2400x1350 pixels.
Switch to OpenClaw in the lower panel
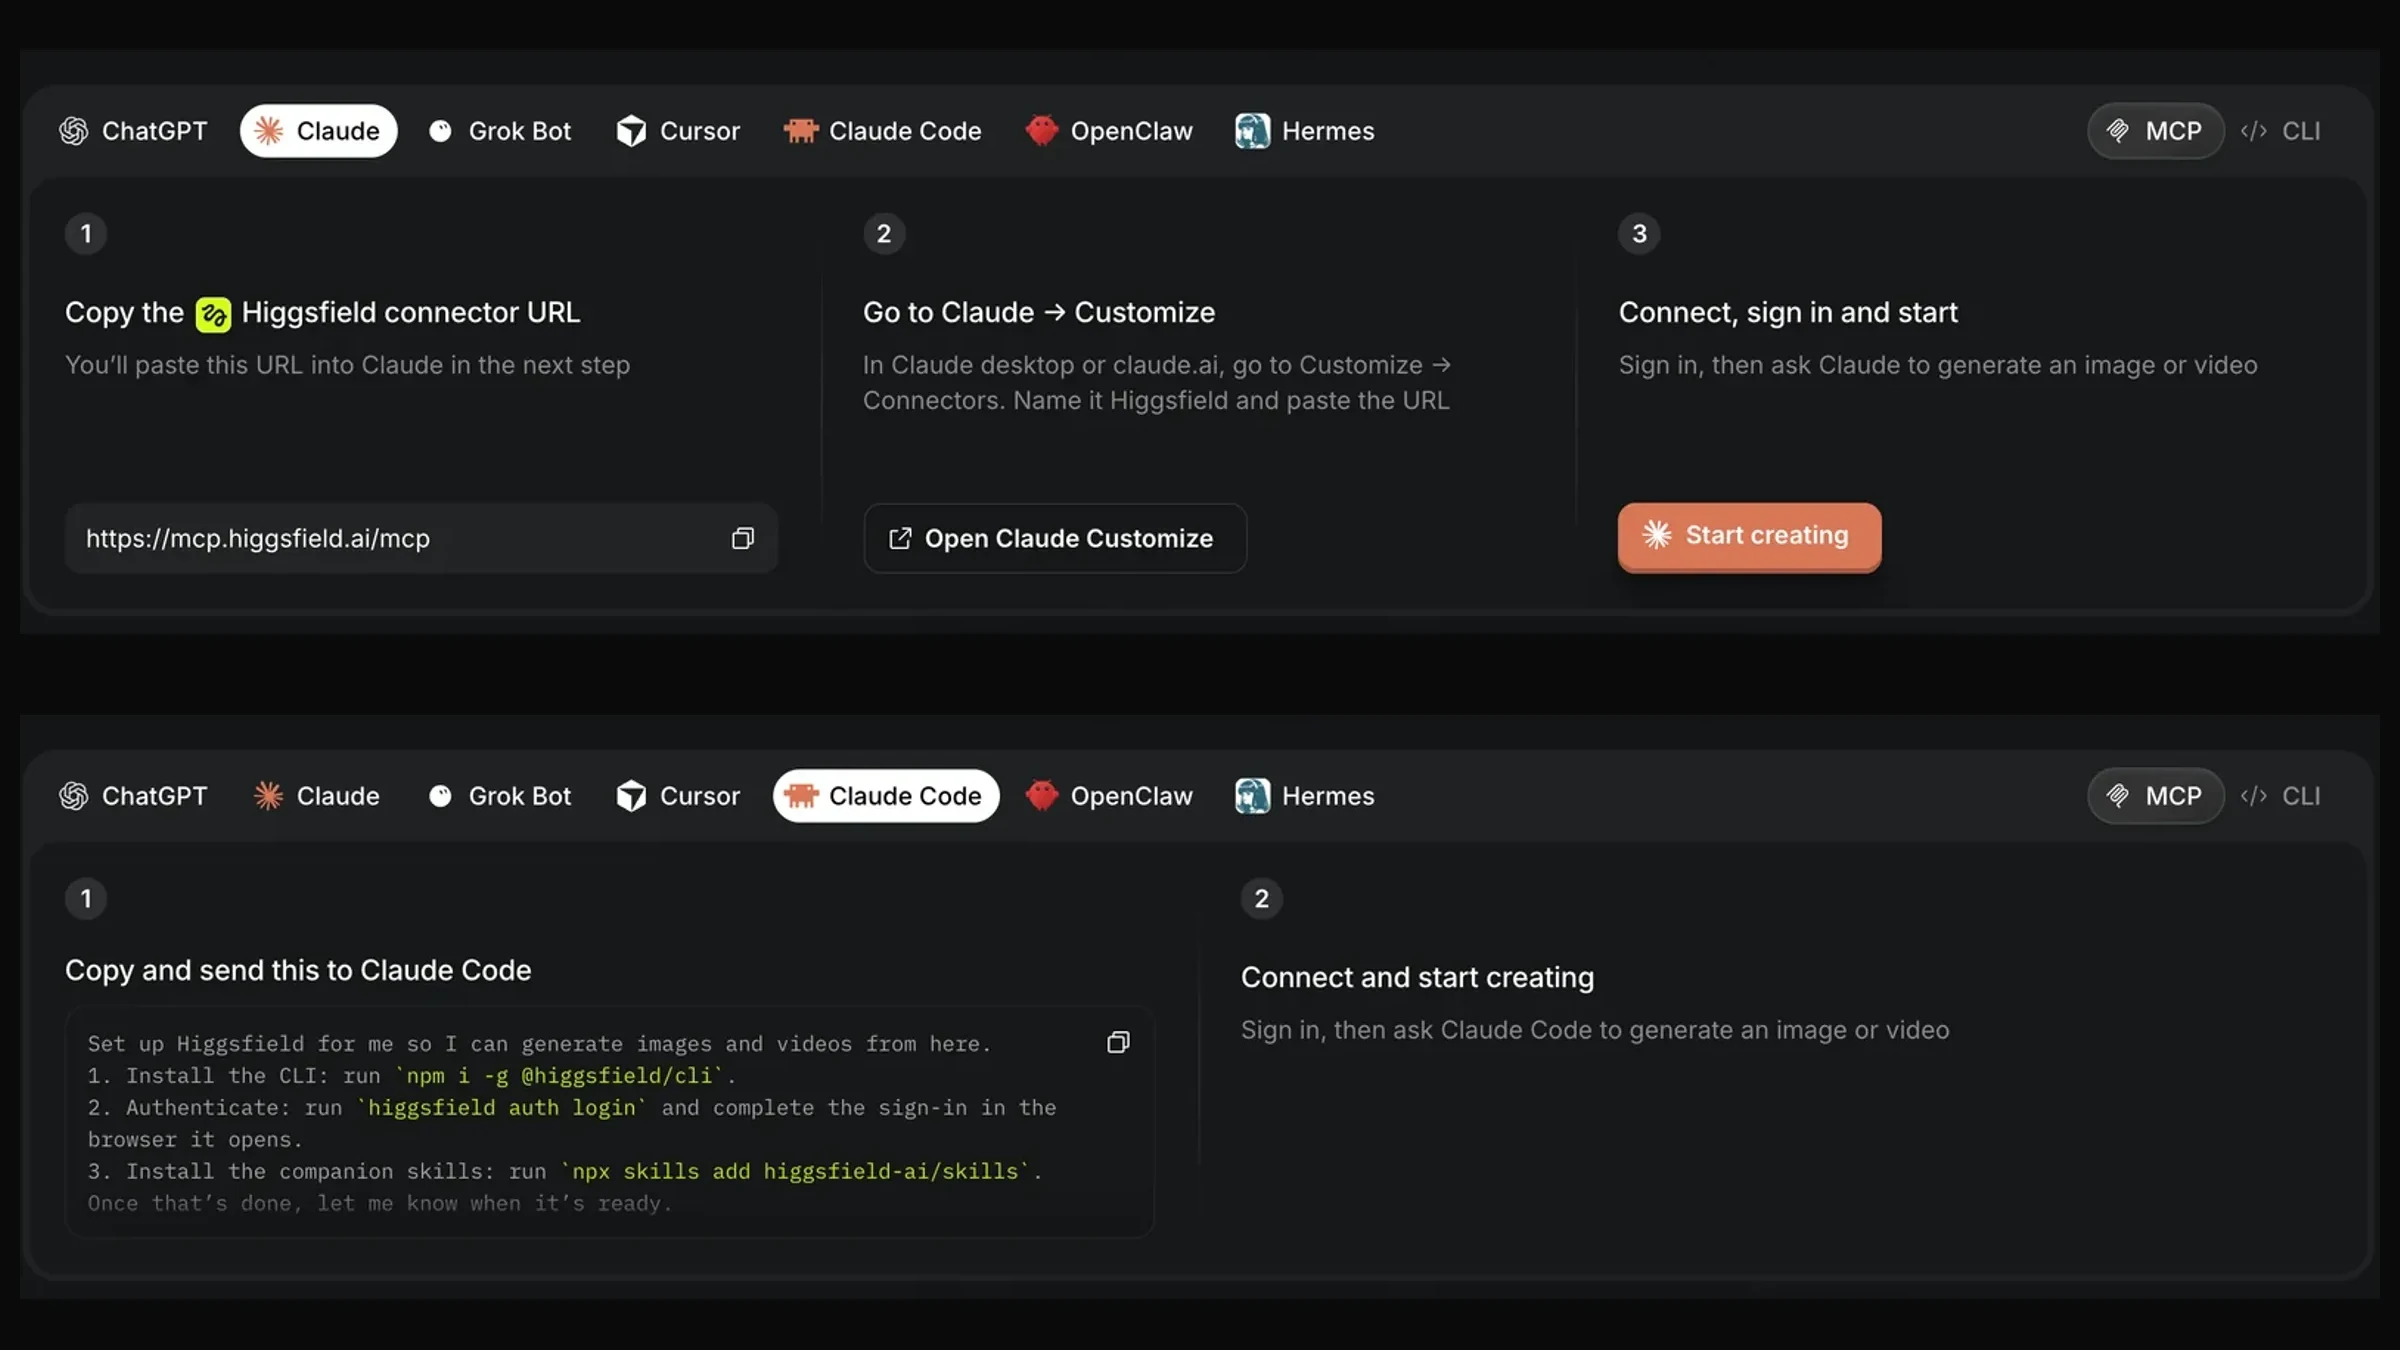pos(1109,796)
